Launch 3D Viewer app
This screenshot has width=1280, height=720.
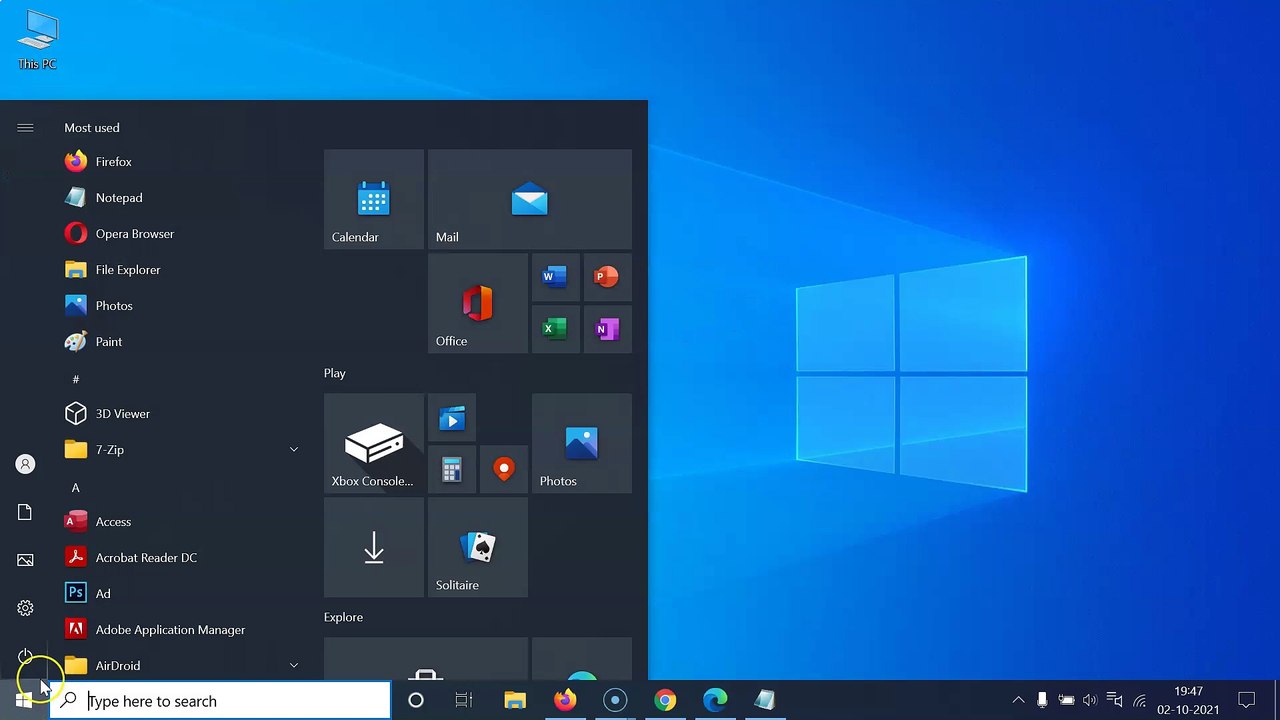(x=180, y=414)
